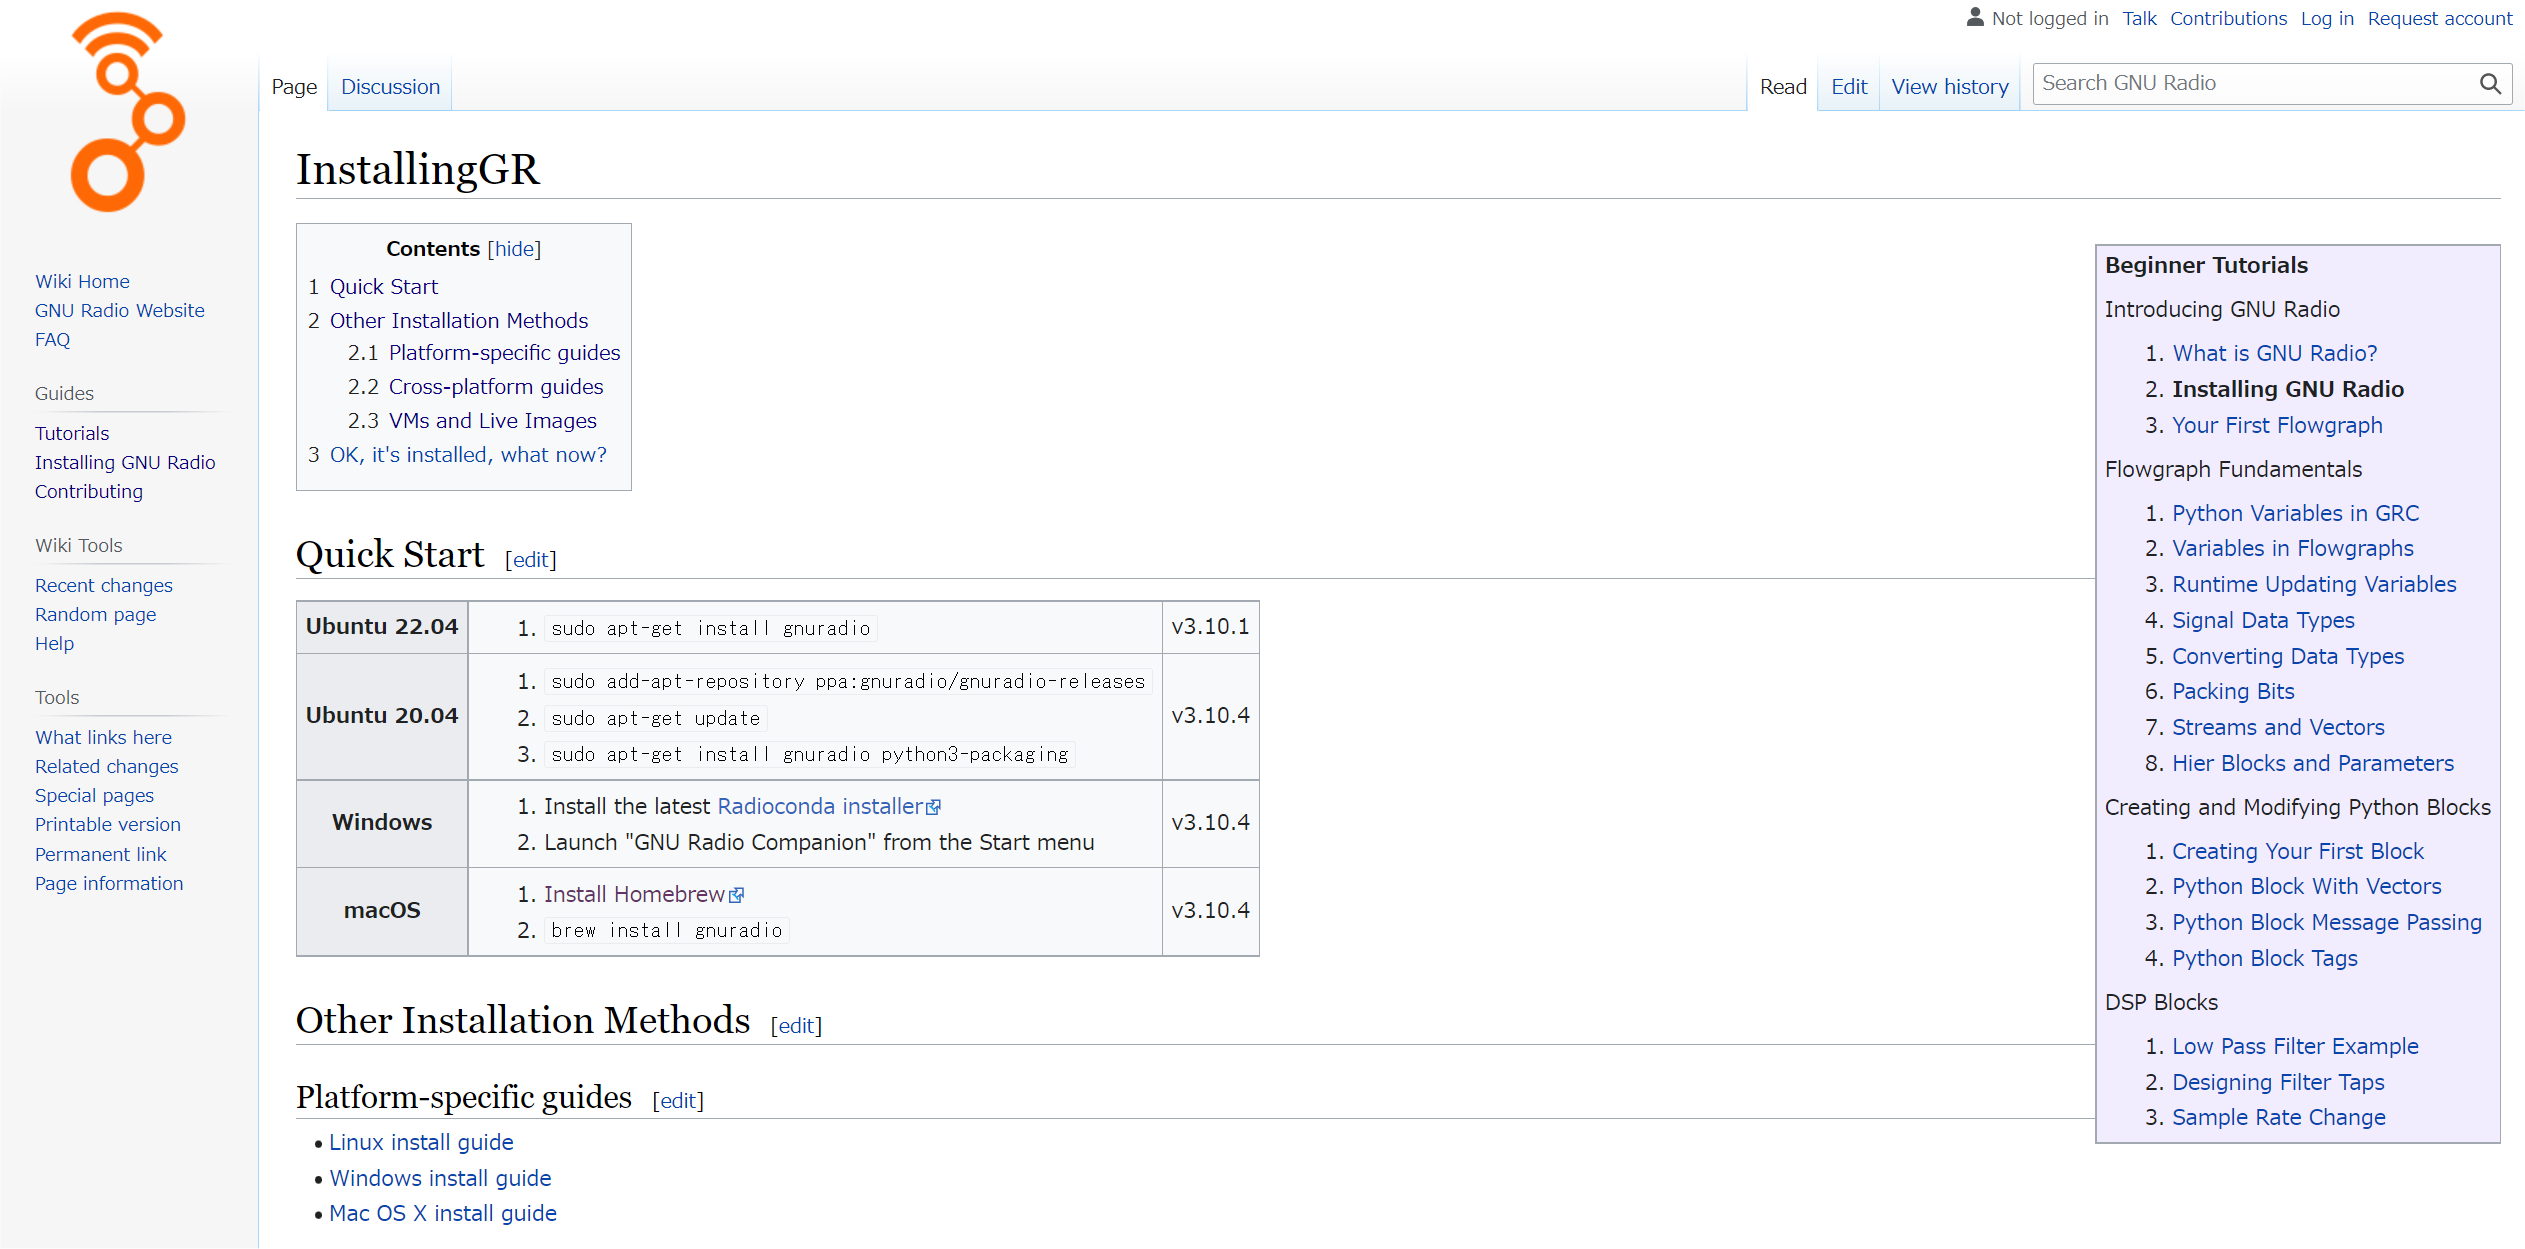Screen dimensions: 2525x1249
Task: Switch to View history tab
Action: [1949, 87]
